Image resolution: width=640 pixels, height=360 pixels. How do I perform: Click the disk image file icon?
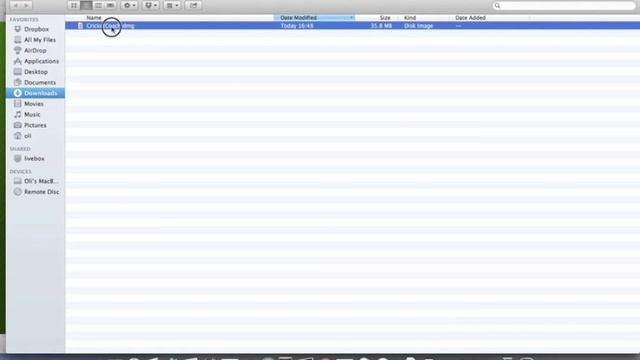[80, 26]
